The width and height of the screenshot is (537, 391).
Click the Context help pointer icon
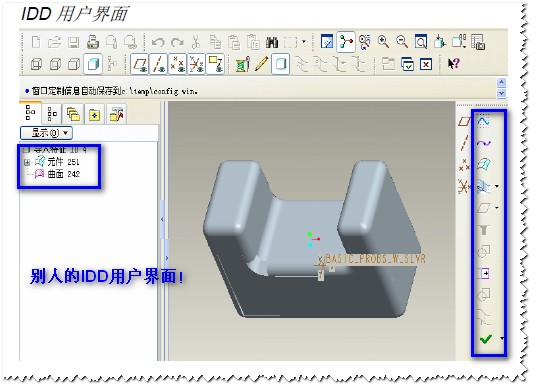click(453, 64)
